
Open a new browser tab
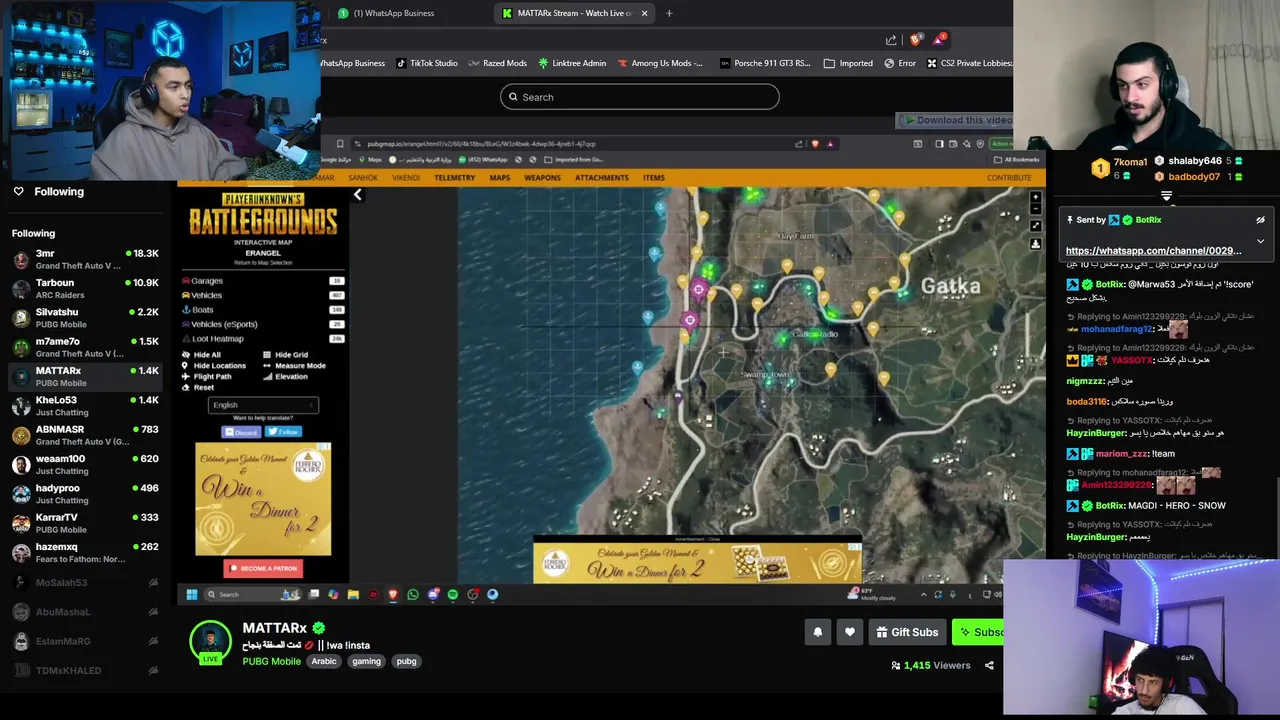click(x=669, y=13)
